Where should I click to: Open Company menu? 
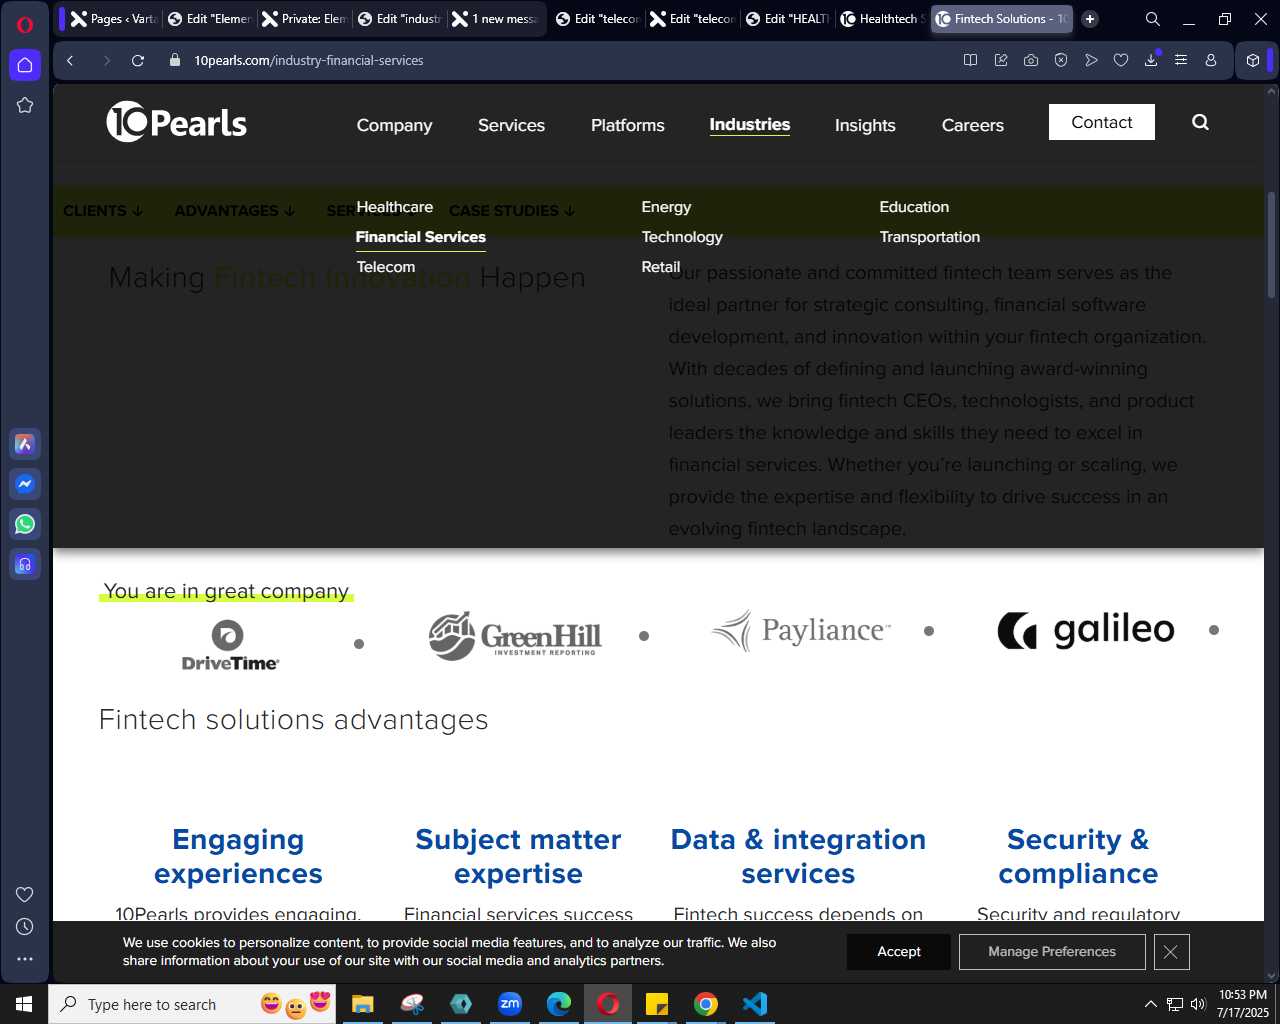pos(395,125)
